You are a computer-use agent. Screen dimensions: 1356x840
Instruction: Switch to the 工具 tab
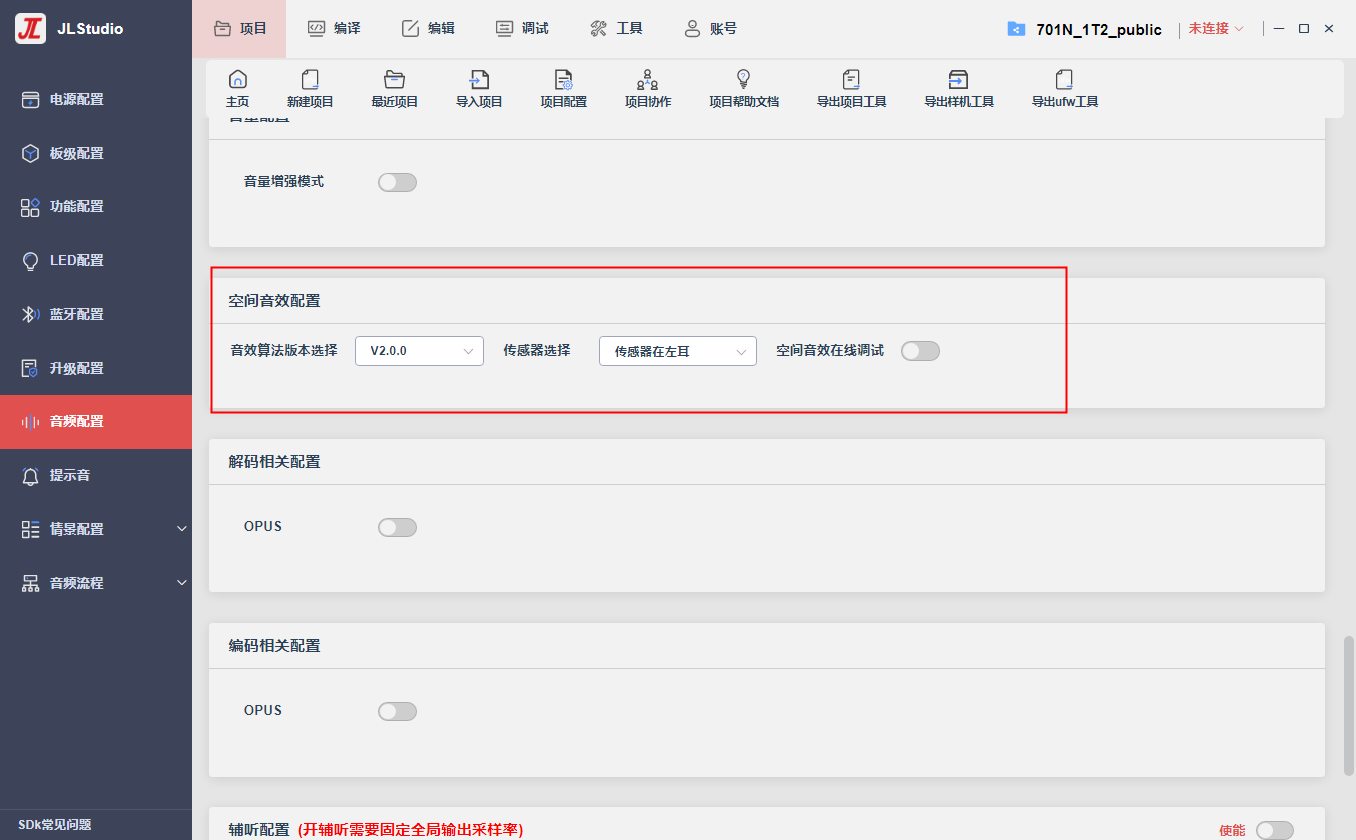pos(615,29)
